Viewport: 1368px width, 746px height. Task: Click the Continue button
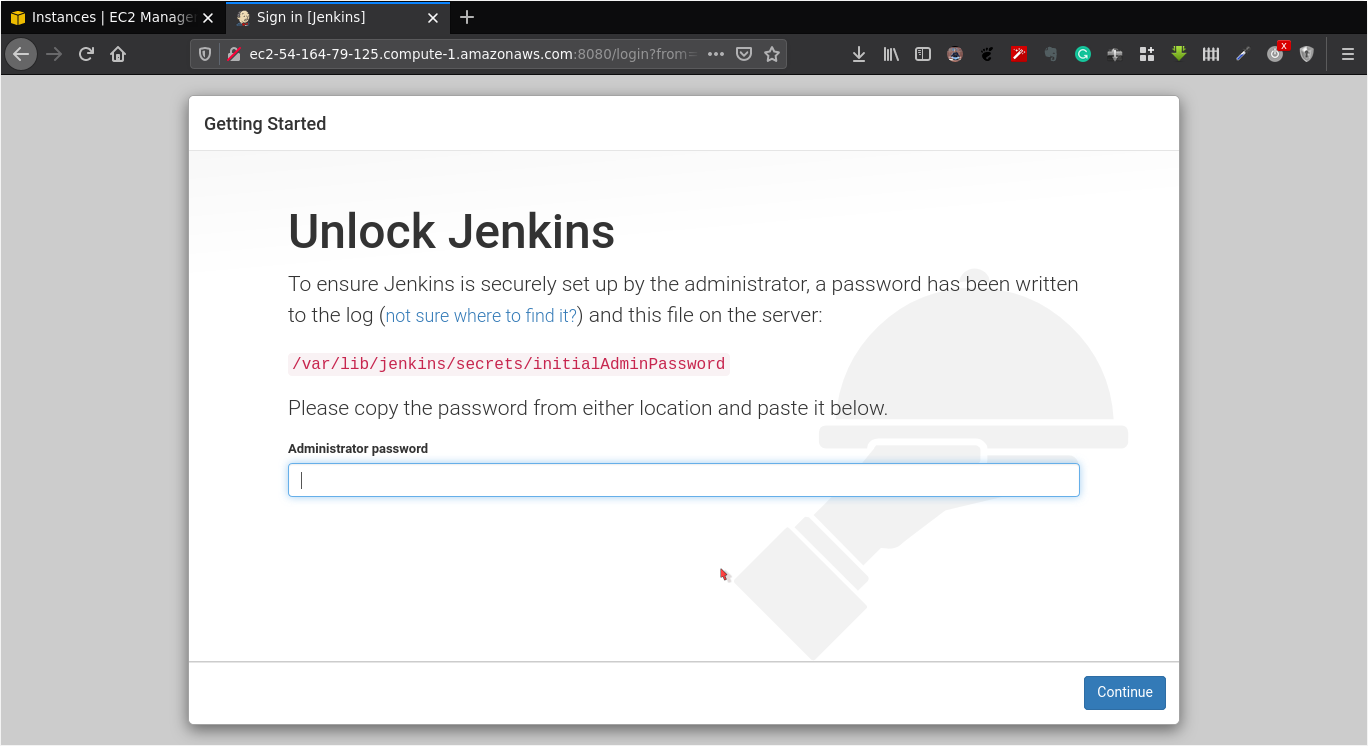click(x=1125, y=693)
